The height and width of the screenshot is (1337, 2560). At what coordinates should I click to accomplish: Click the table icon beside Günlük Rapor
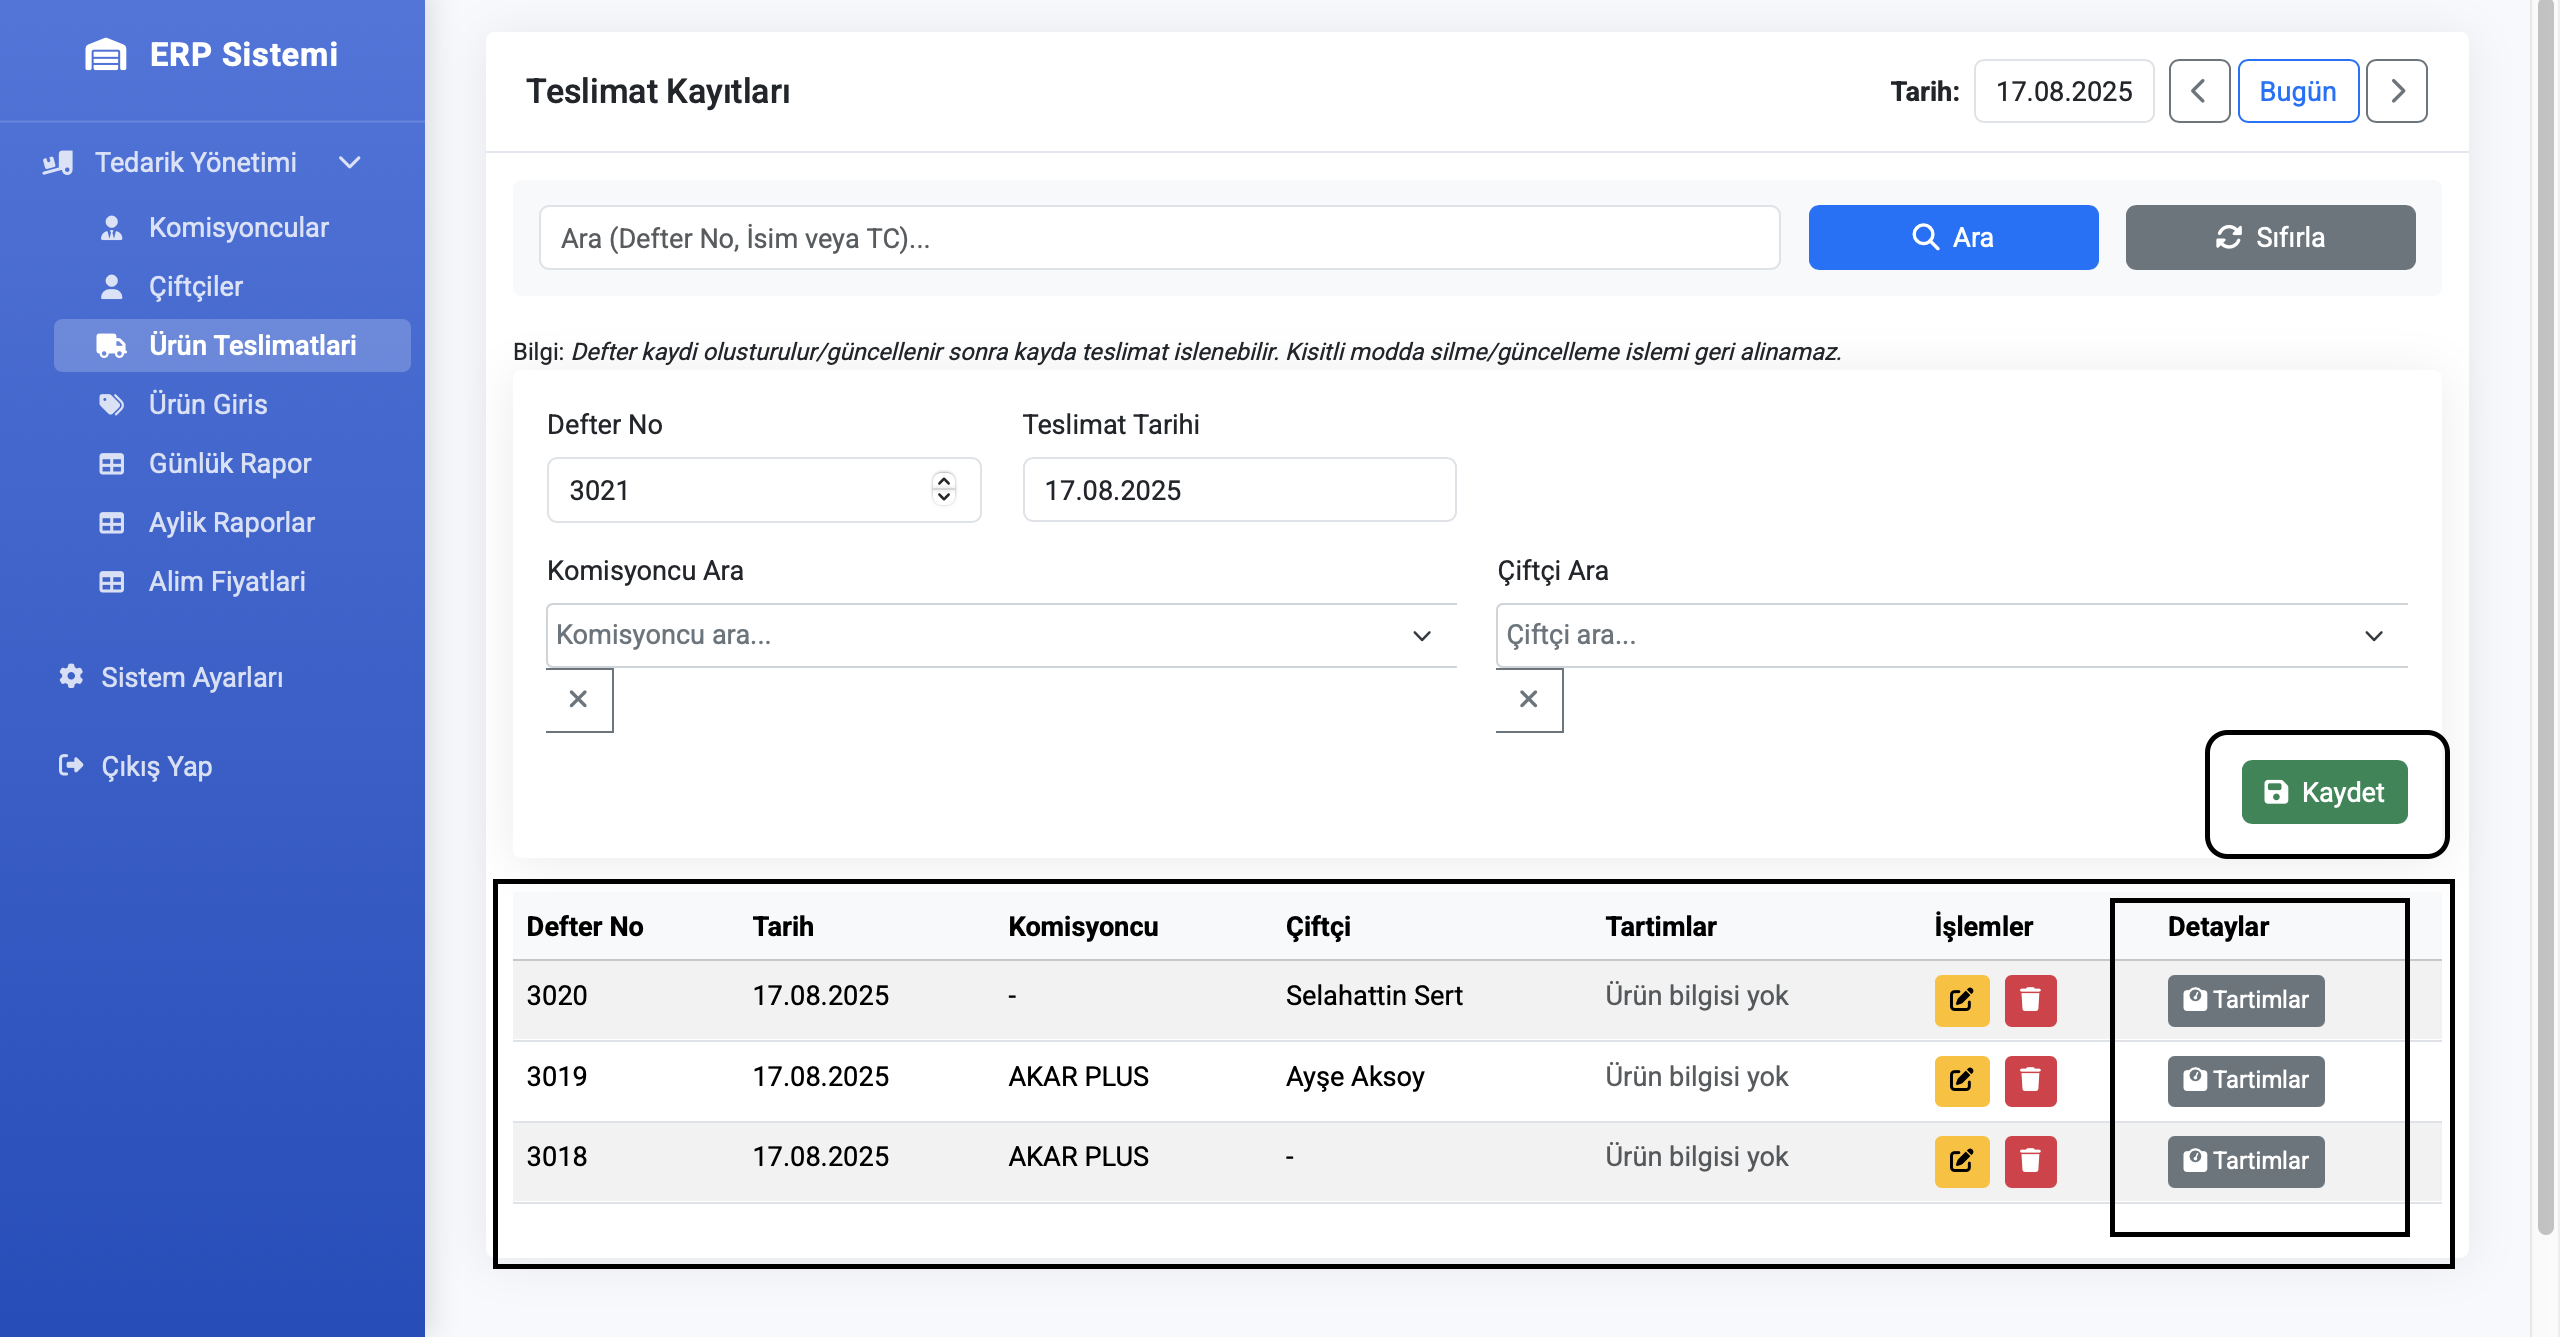tap(112, 464)
